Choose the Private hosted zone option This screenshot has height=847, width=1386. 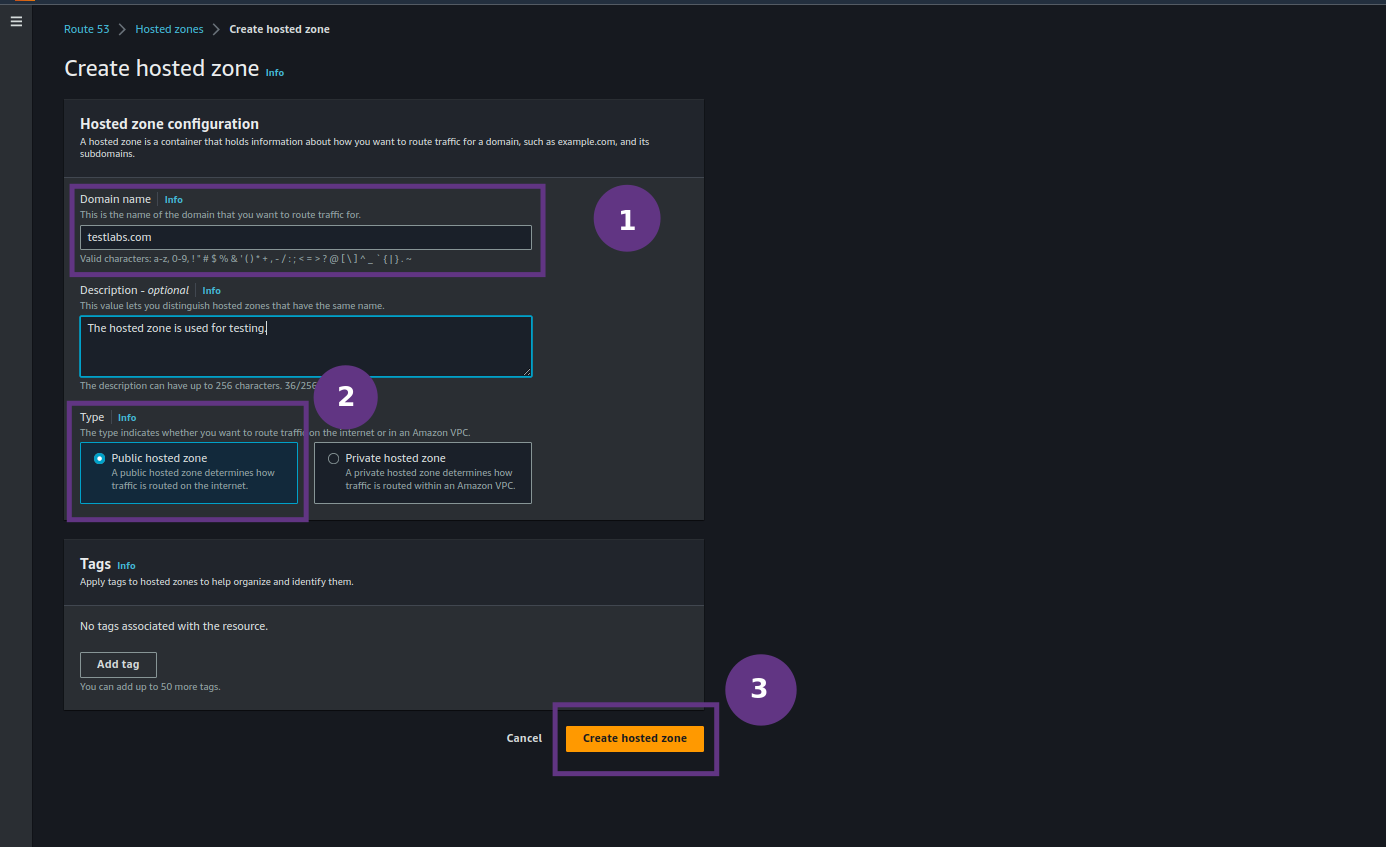point(333,457)
